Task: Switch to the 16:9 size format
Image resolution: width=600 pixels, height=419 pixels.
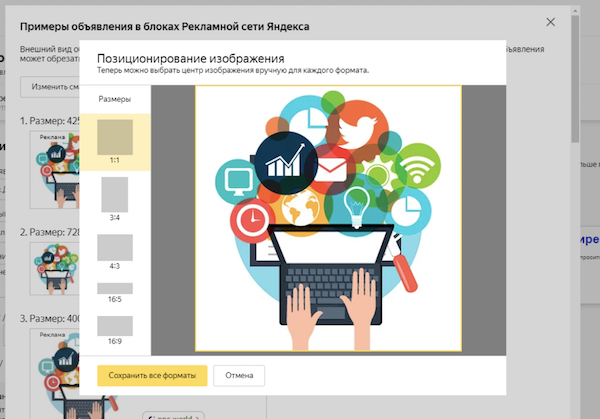Action: click(115, 330)
